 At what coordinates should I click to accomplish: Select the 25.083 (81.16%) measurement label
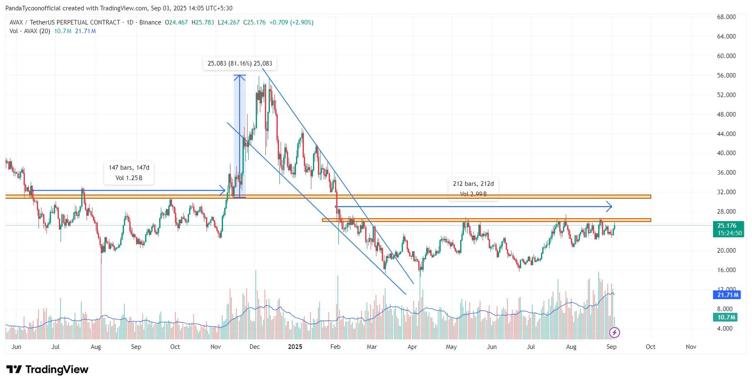[x=240, y=63]
